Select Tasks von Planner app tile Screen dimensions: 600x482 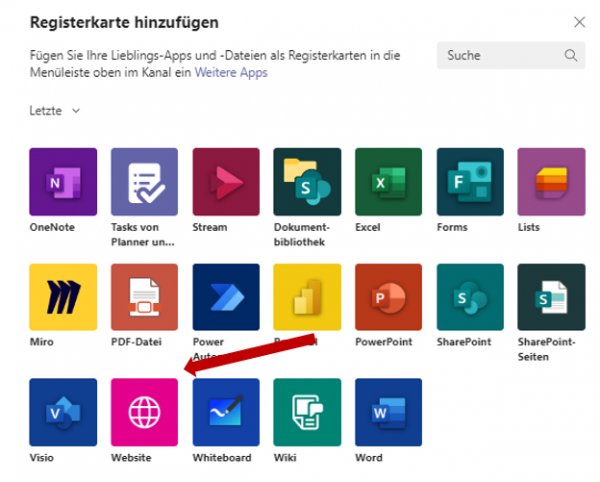[x=144, y=182]
